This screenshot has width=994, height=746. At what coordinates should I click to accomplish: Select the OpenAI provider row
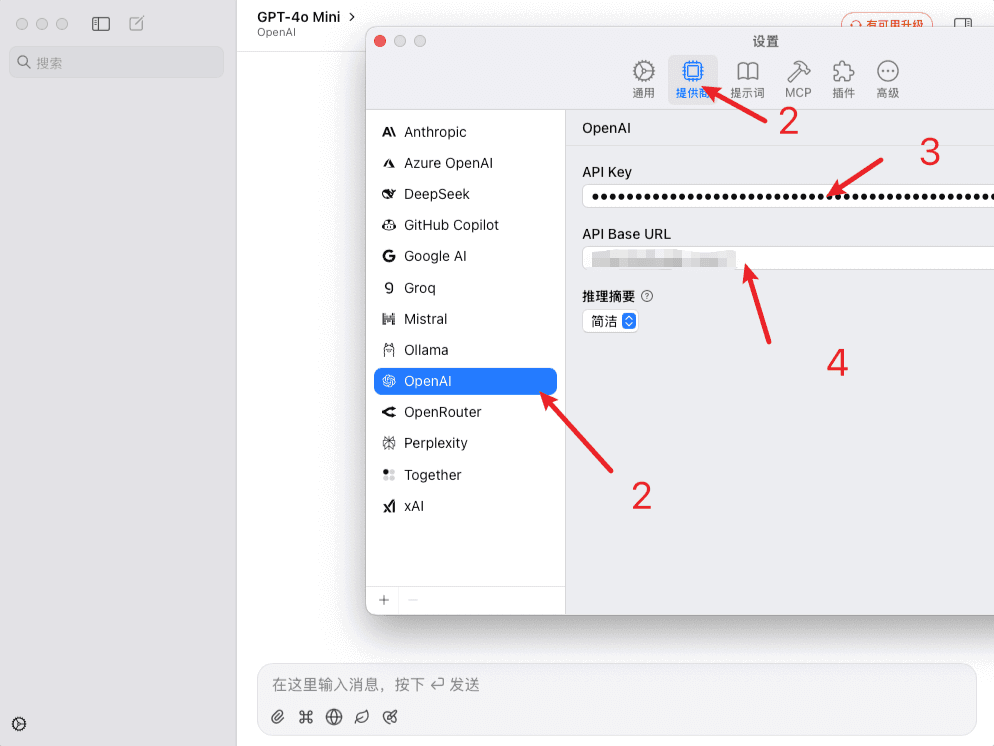coord(465,381)
